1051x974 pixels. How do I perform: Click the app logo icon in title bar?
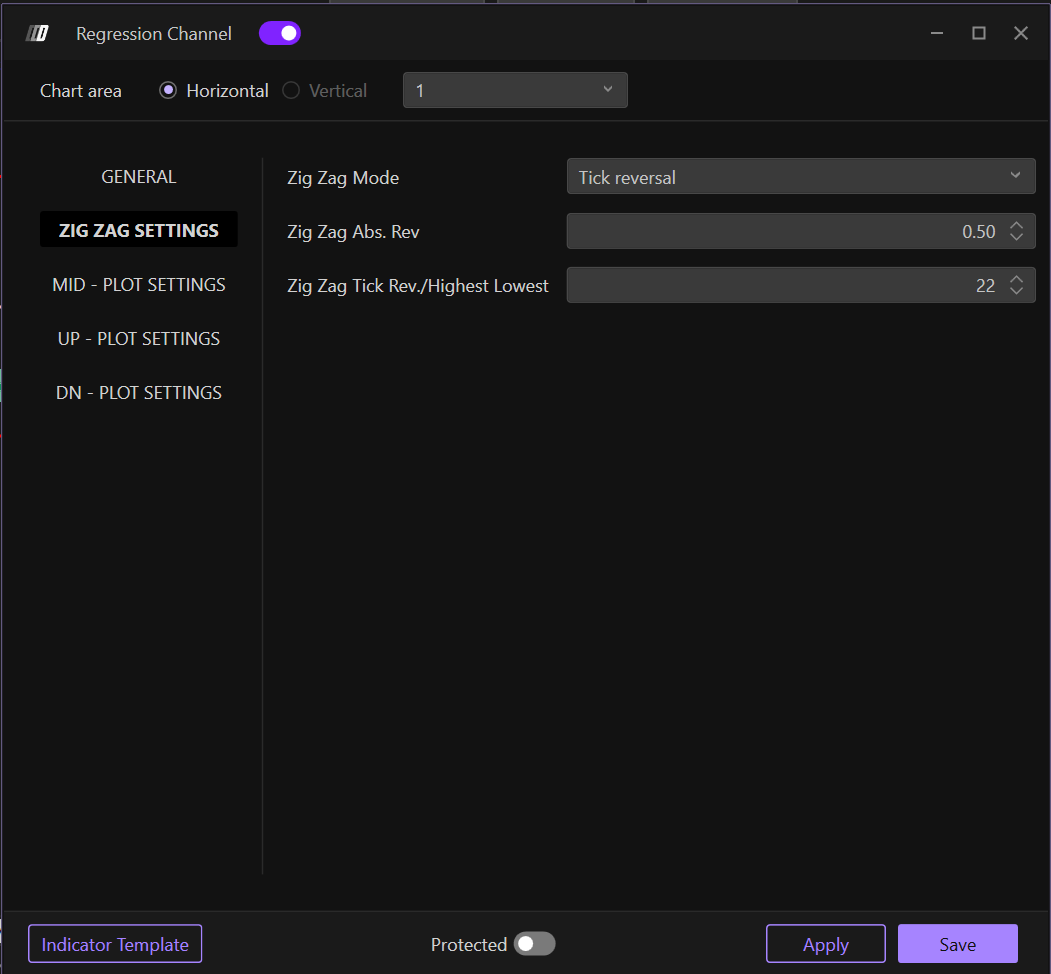click(37, 34)
